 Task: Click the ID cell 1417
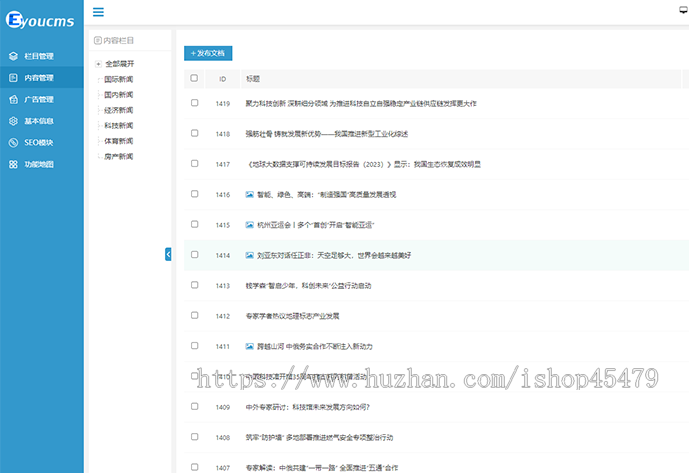tap(223, 164)
